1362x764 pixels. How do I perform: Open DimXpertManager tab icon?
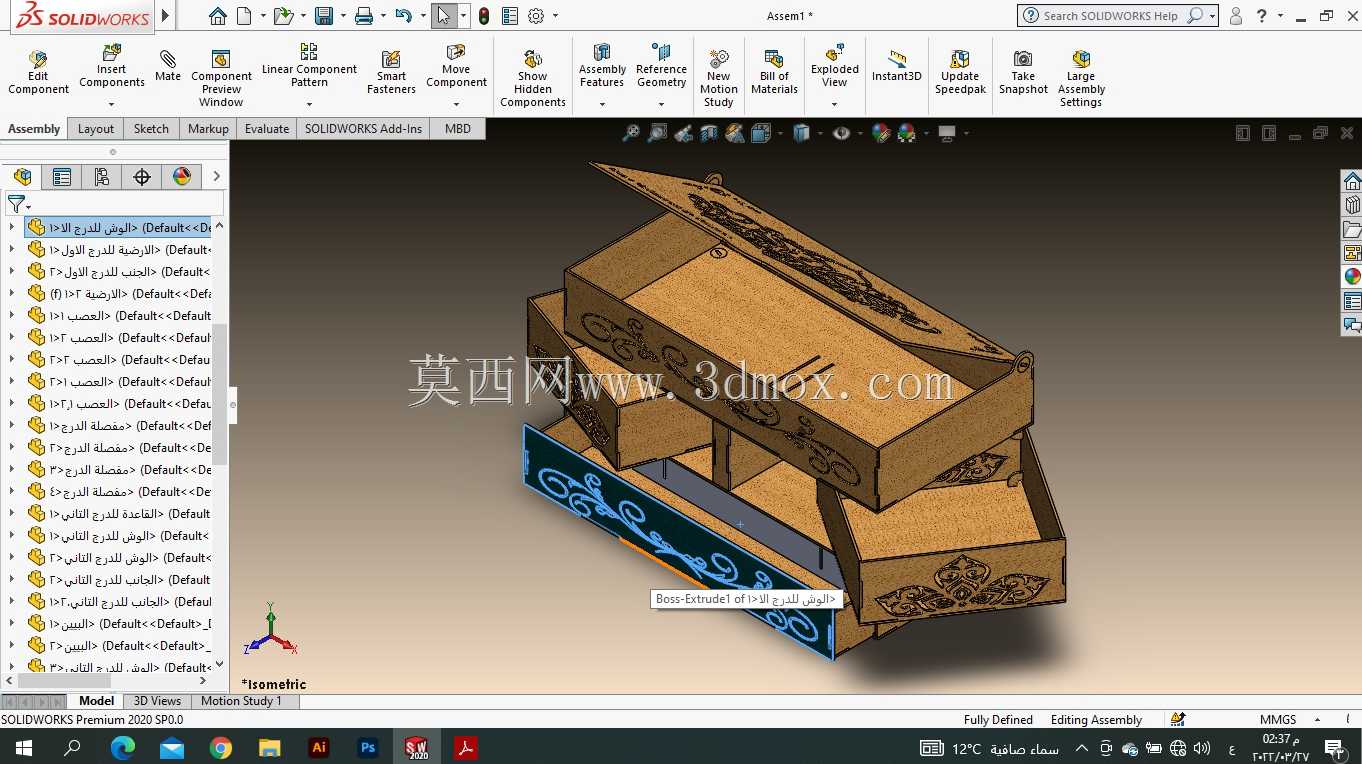tap(142, 177)
